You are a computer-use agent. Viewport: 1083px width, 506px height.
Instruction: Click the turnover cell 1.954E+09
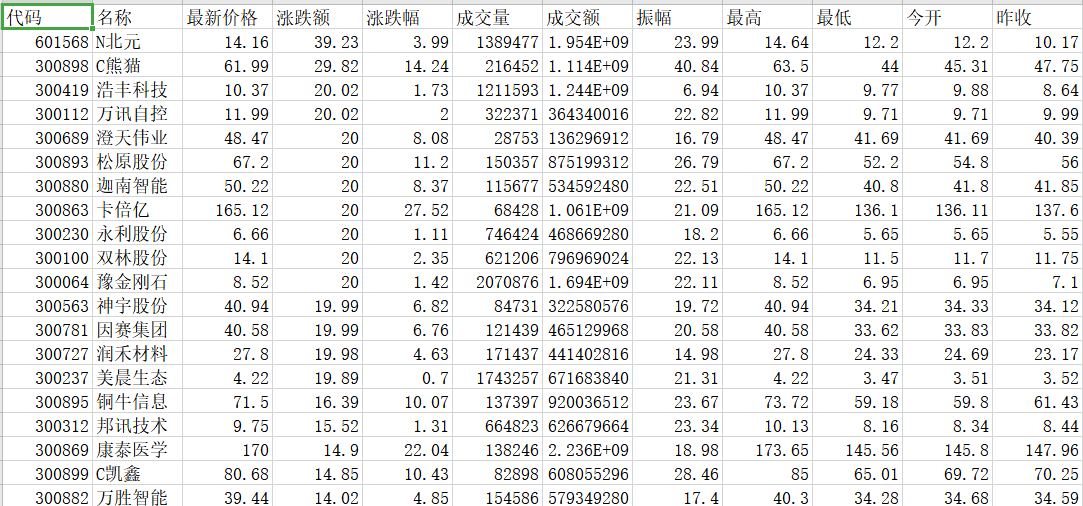pyautogui.click(x=587, y=43)
